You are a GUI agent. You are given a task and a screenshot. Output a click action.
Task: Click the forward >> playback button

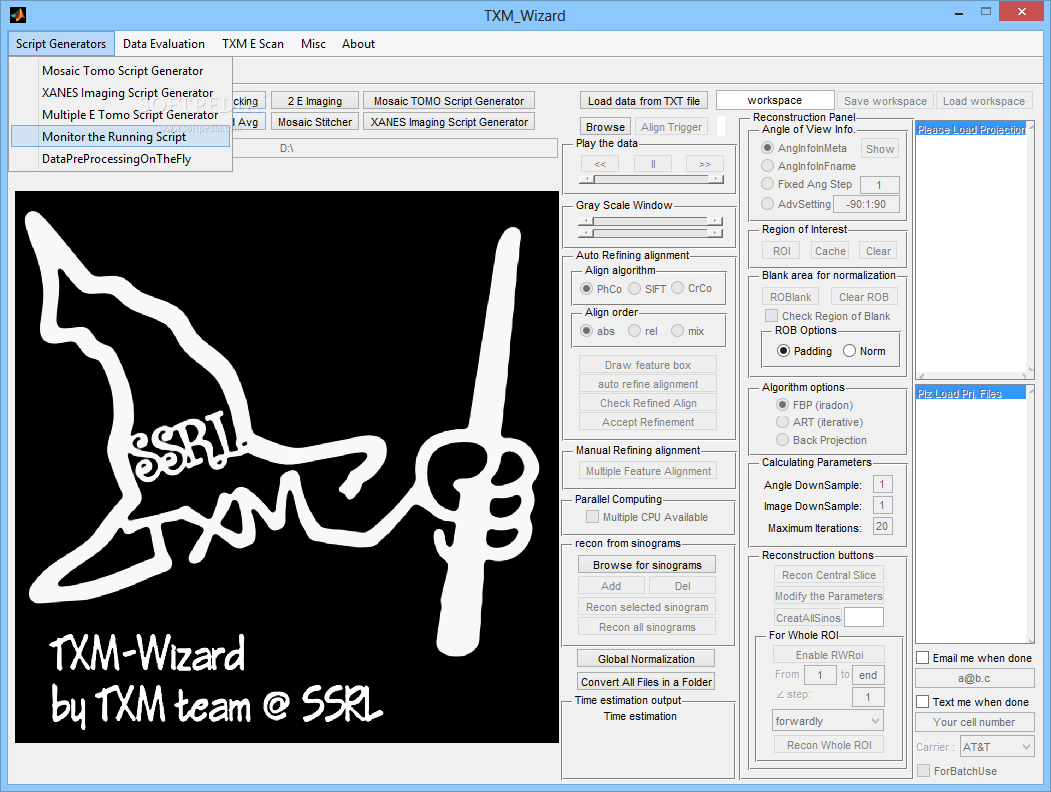point(704,163)
